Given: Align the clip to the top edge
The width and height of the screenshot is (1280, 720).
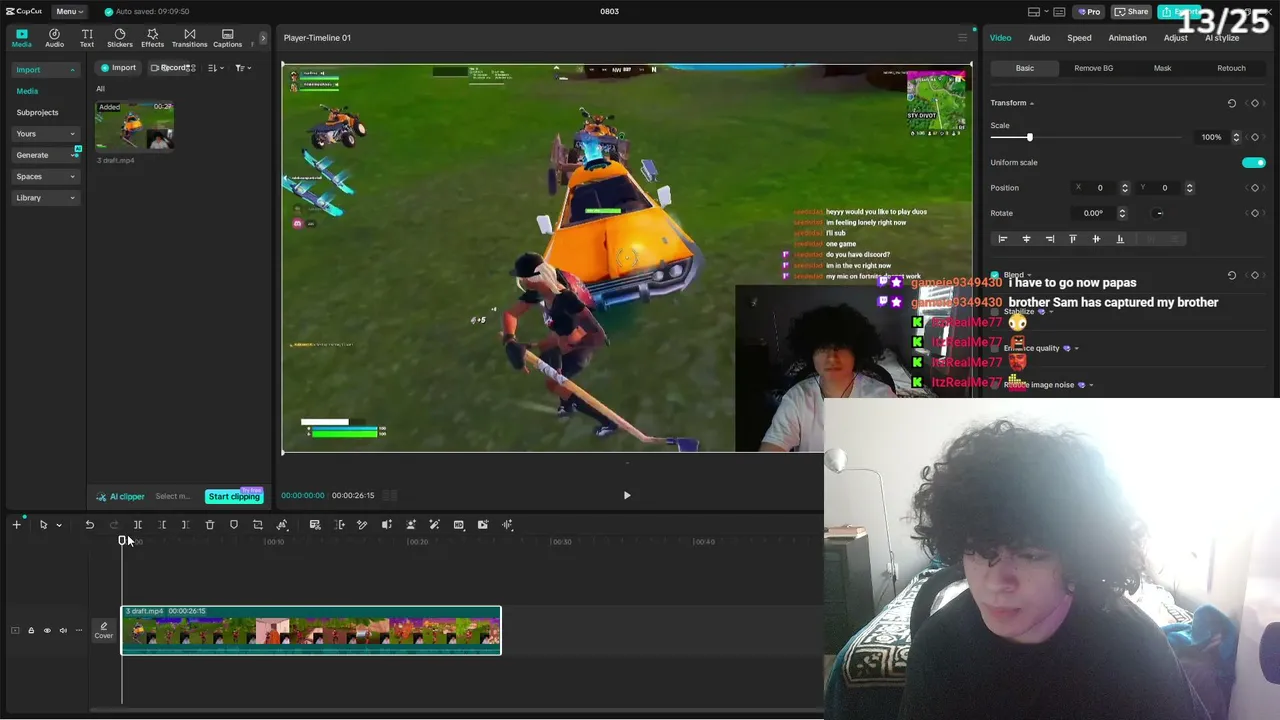Looking at the screenshot, I should pos(1073,239).
